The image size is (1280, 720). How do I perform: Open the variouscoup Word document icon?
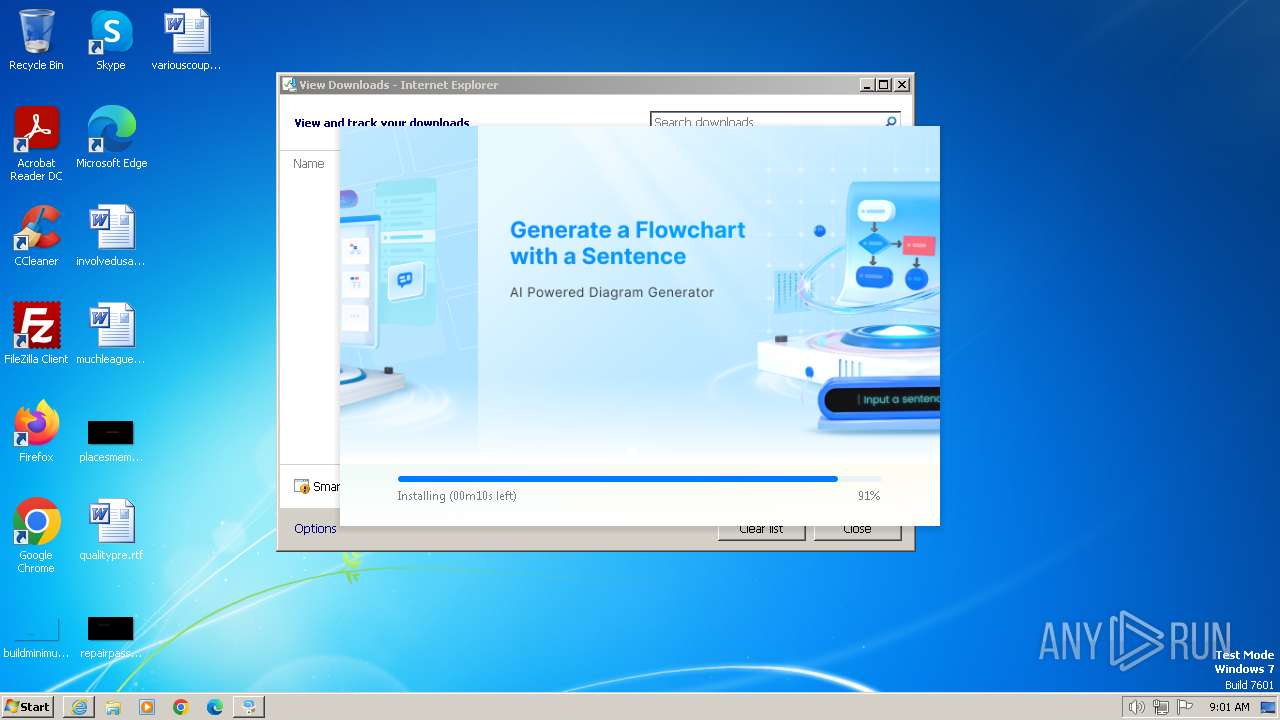tap(186, 40)
